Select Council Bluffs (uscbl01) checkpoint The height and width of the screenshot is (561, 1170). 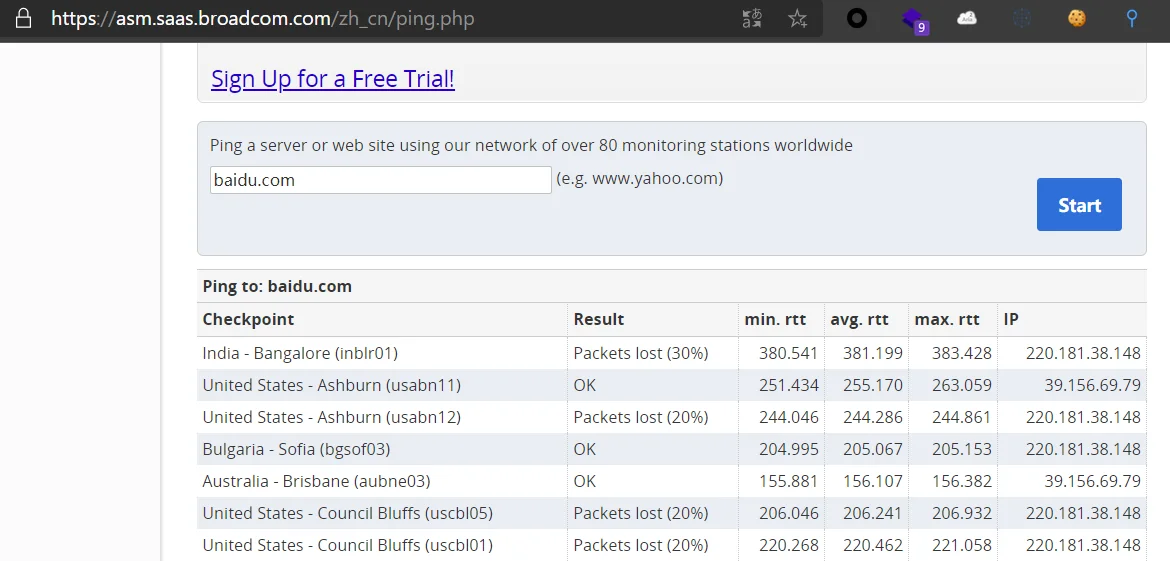point(348,546)
